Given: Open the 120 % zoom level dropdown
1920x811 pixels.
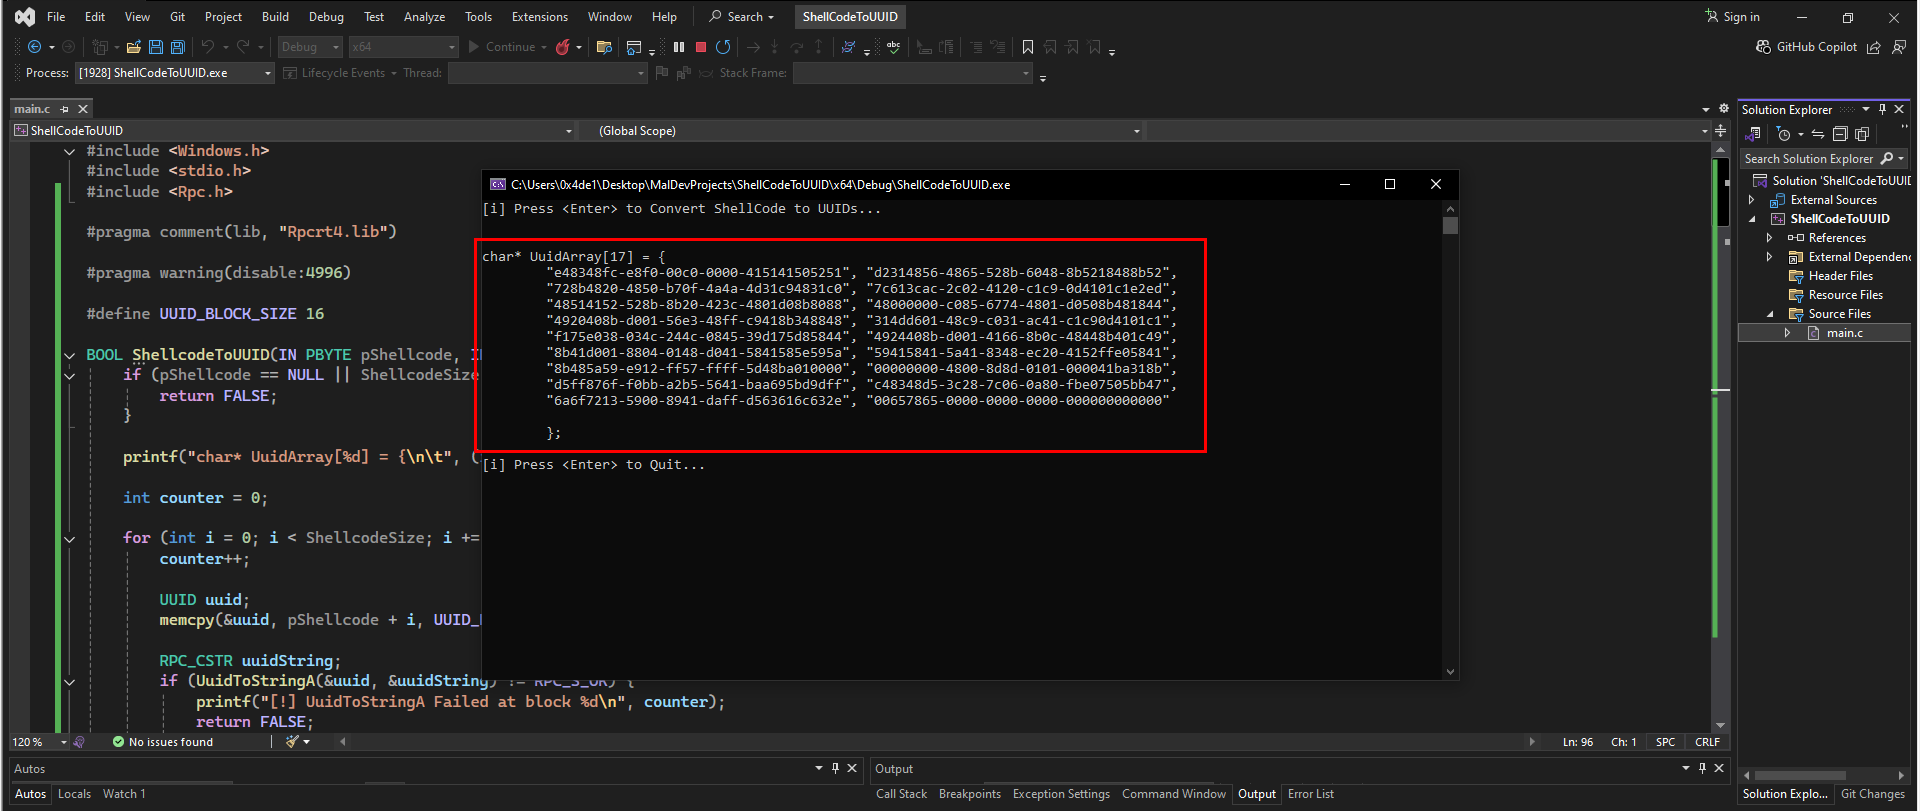Looking at the screenshot, I should coord(40,742).
